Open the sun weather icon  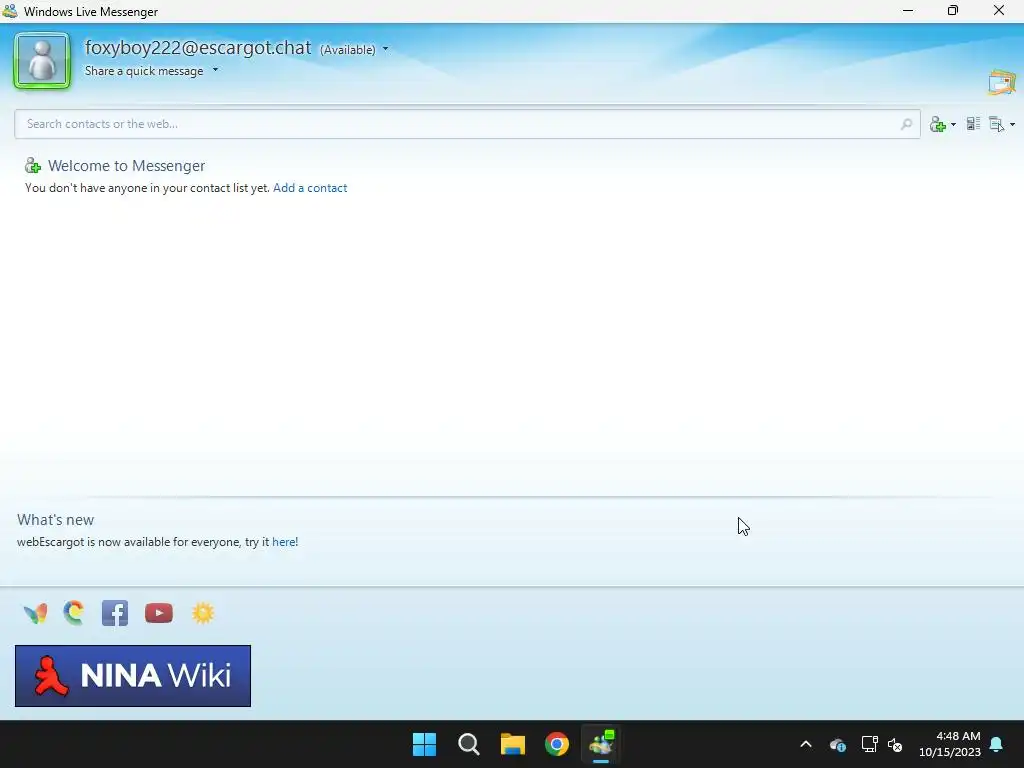click(203, 613)
